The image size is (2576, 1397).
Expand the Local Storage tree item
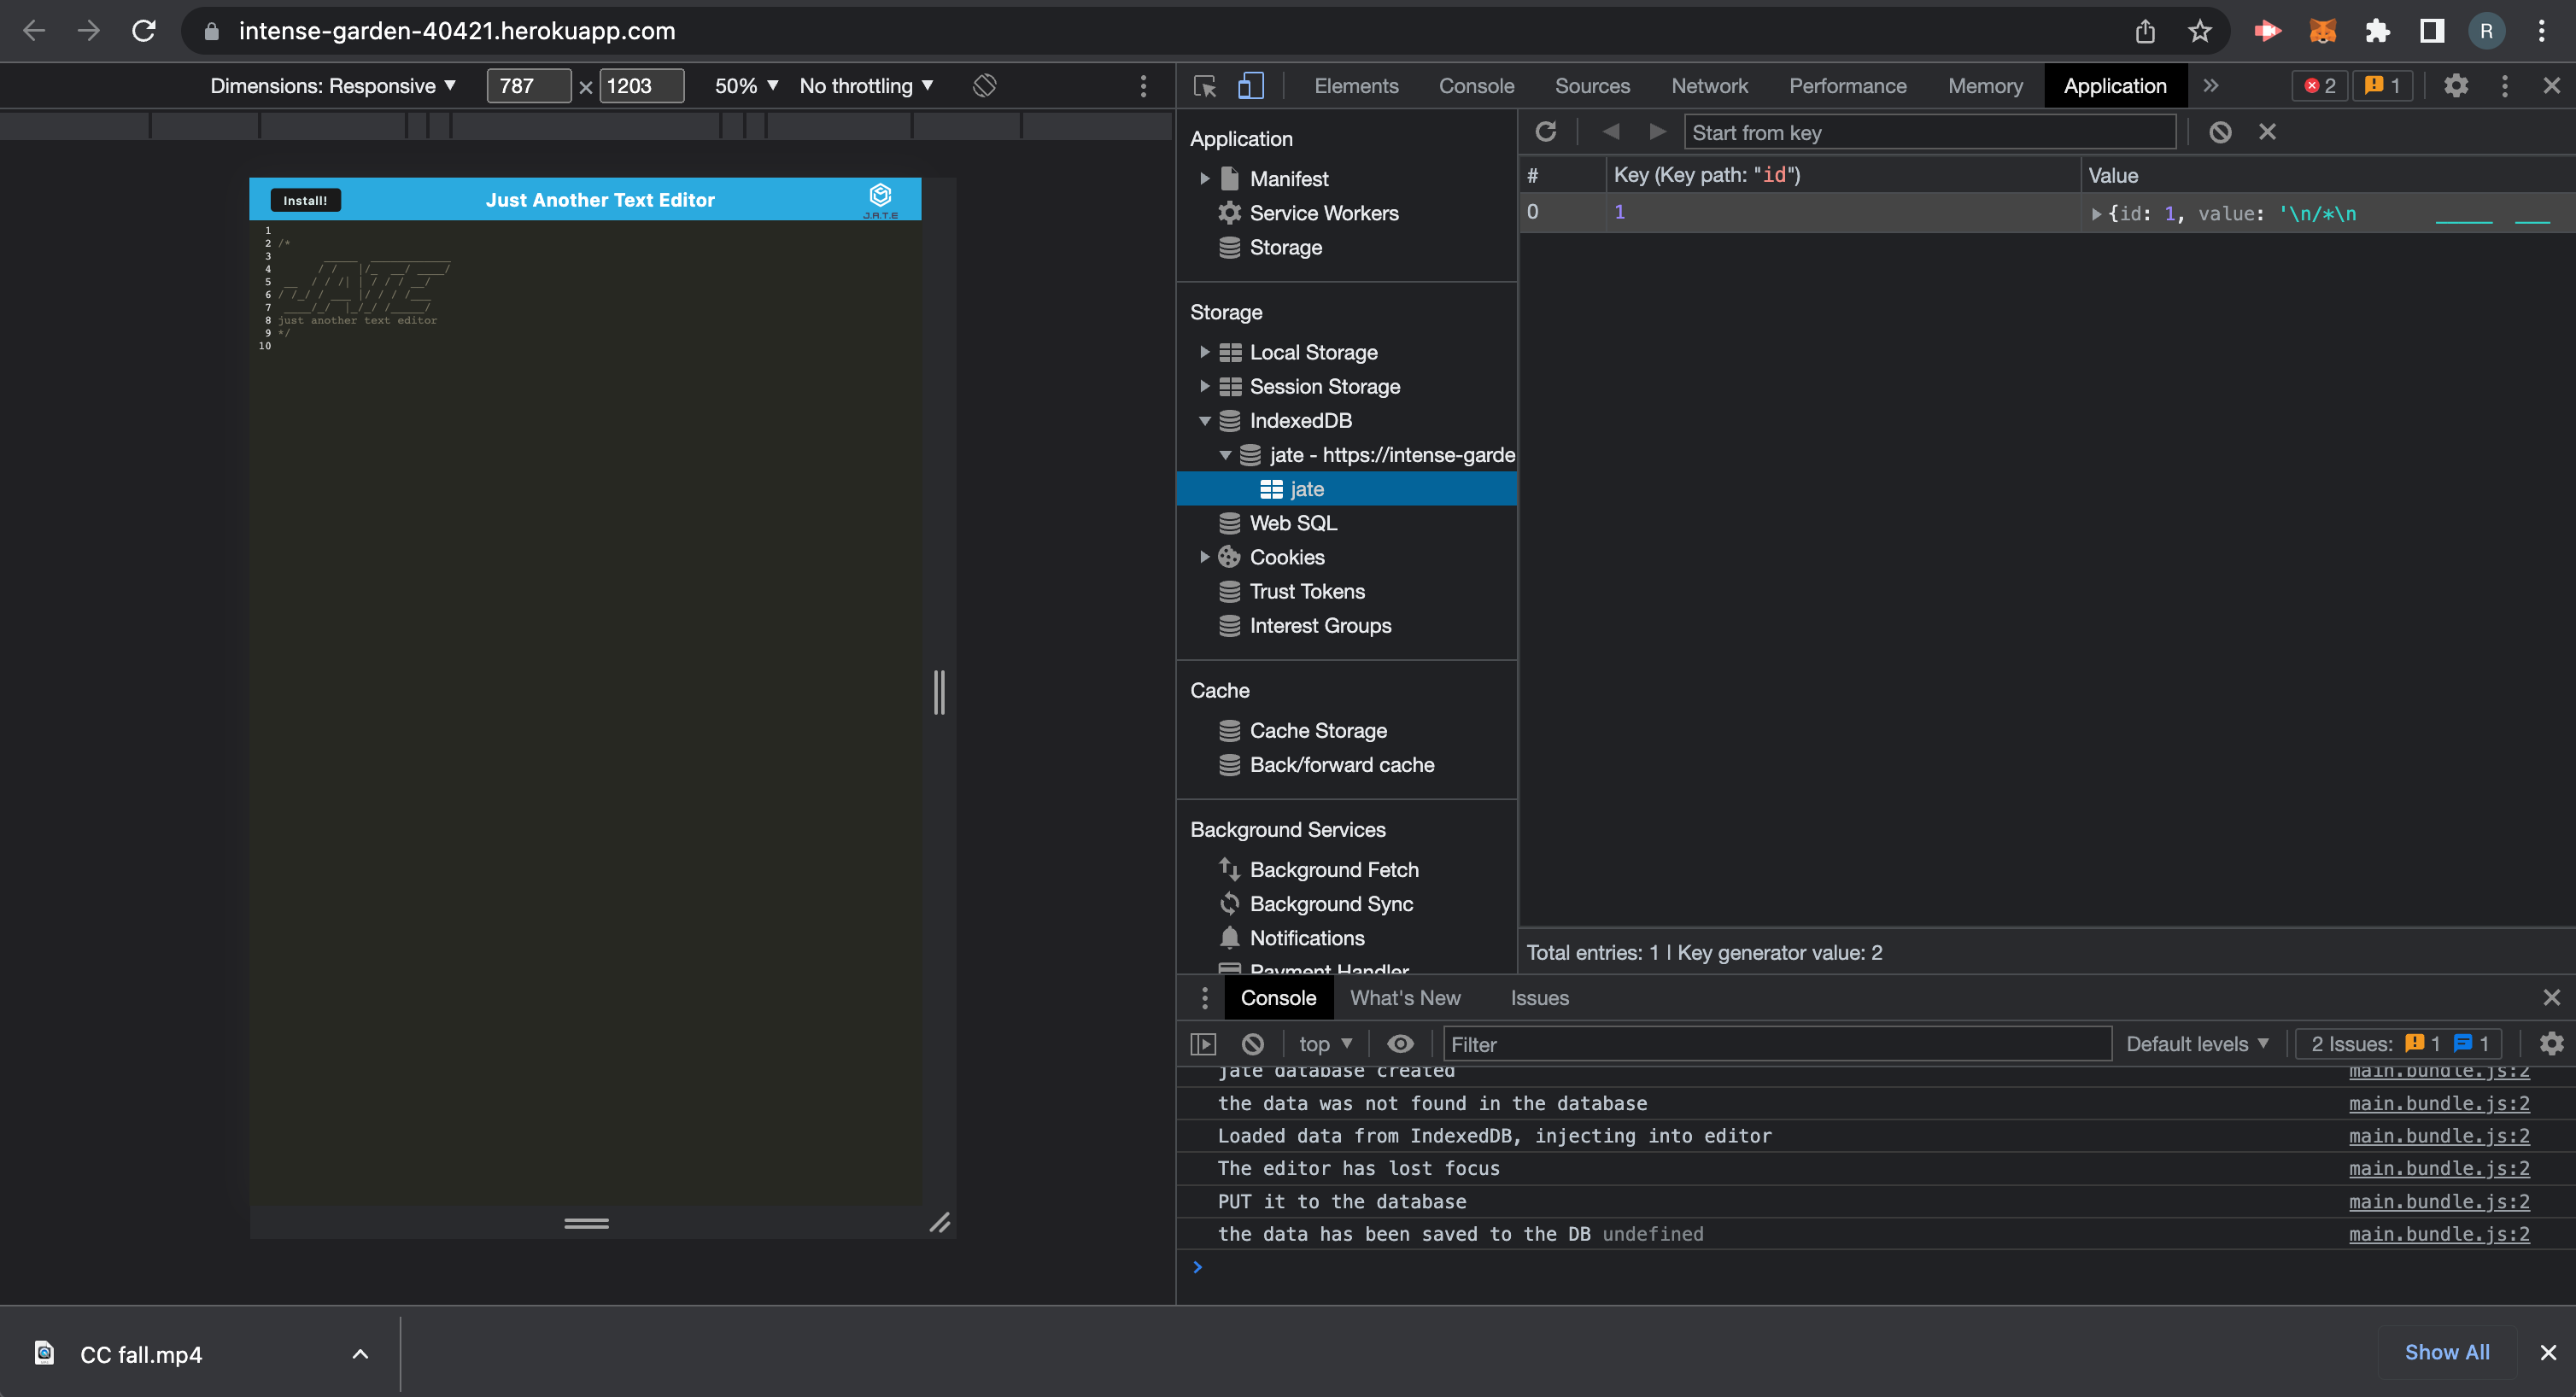(1205, 352)
